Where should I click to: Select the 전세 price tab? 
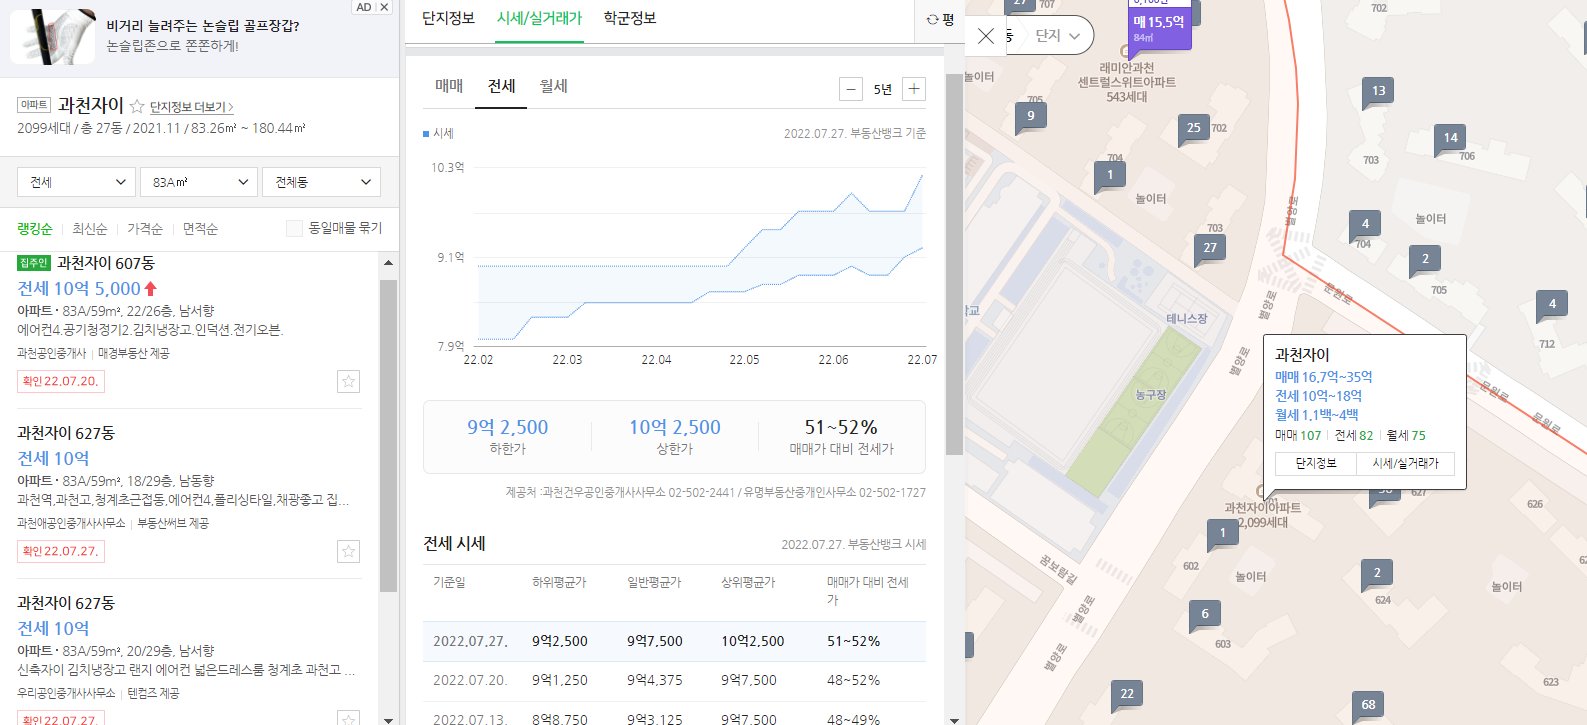(x=501, y=86)
